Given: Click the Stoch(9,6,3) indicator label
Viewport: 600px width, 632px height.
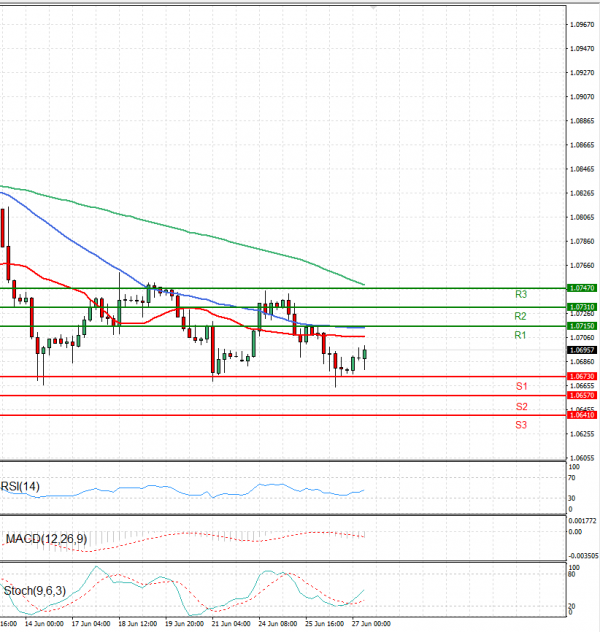Looking at the screenshot, I should click(x=35, y=591).
